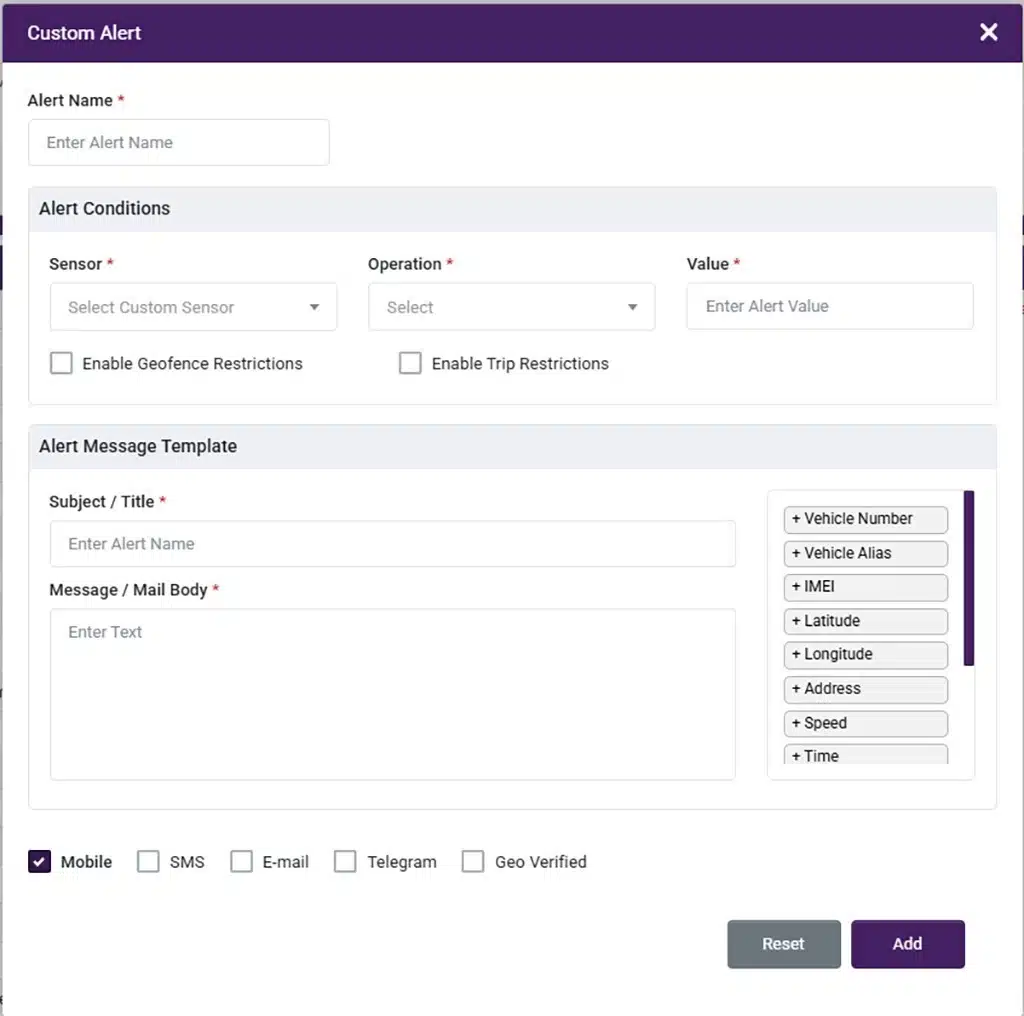
Task: Enable SMS notifications
Action: point(148,861)
